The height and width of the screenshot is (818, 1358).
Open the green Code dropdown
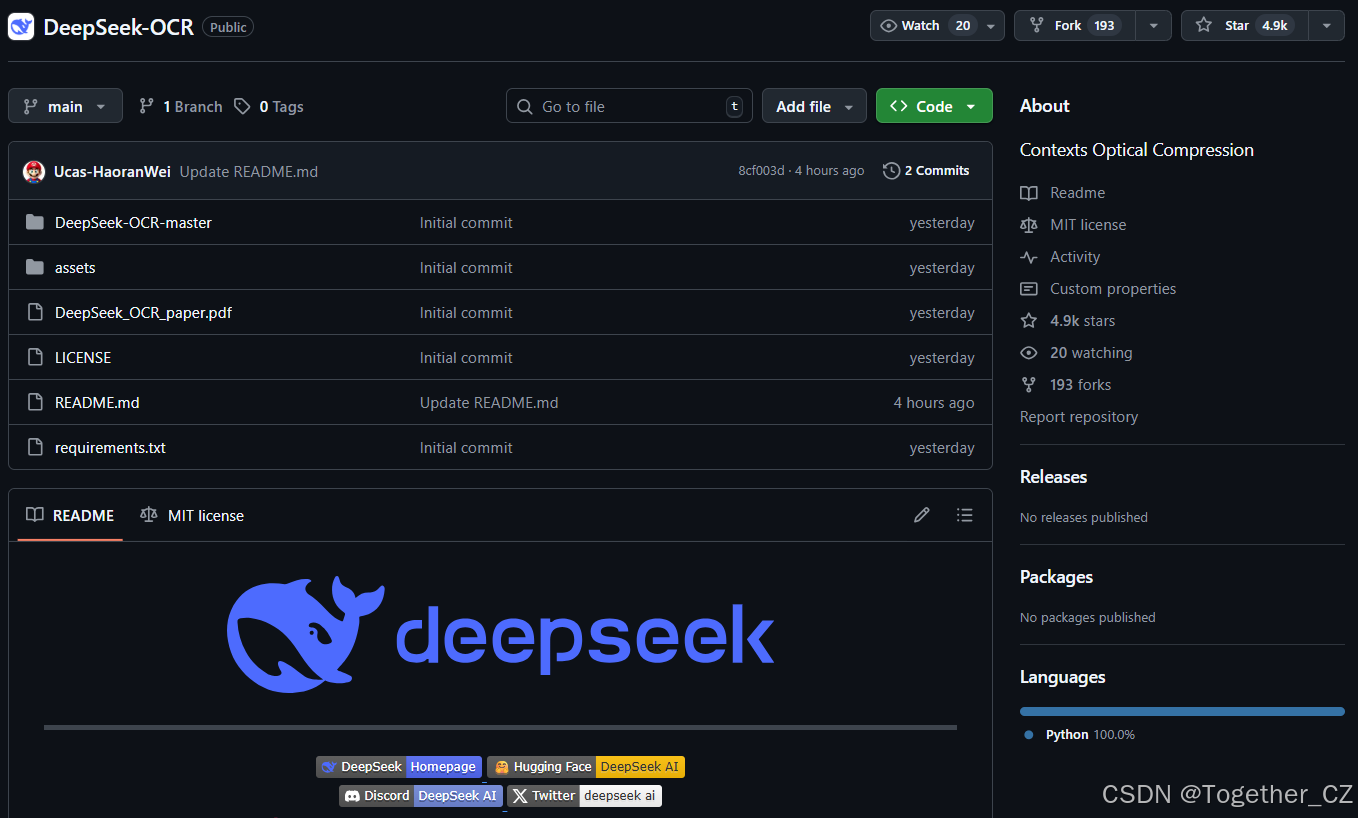(x=934, y=106)
